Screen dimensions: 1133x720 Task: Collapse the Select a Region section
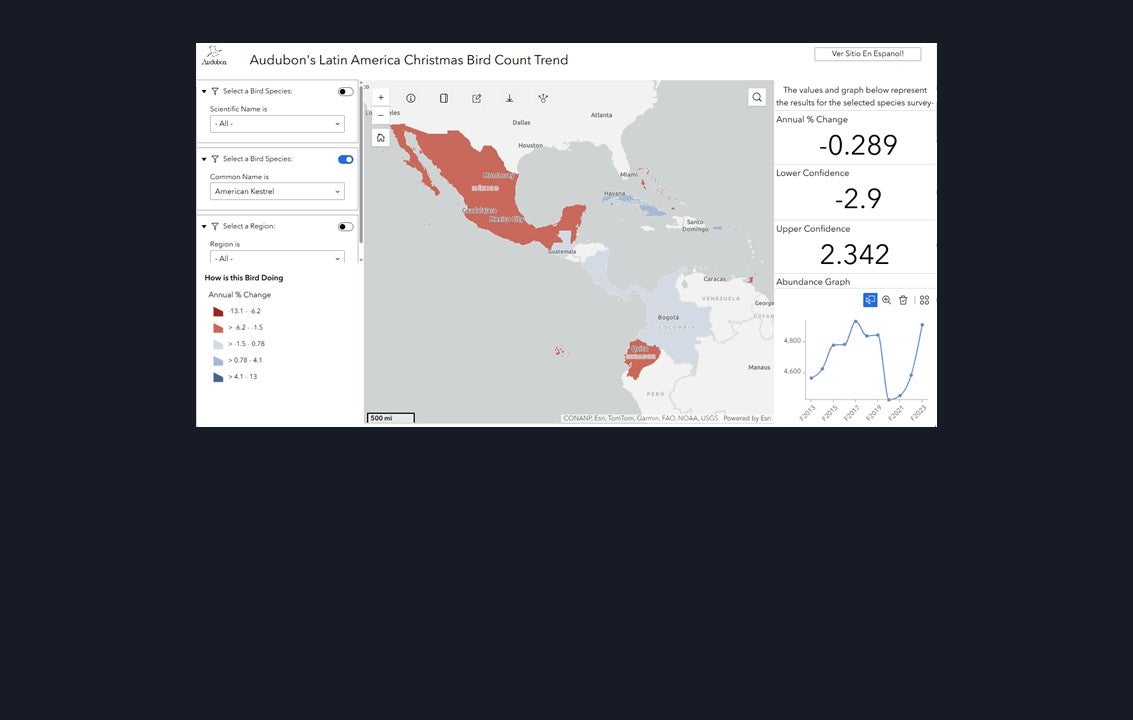click(204, 226)
